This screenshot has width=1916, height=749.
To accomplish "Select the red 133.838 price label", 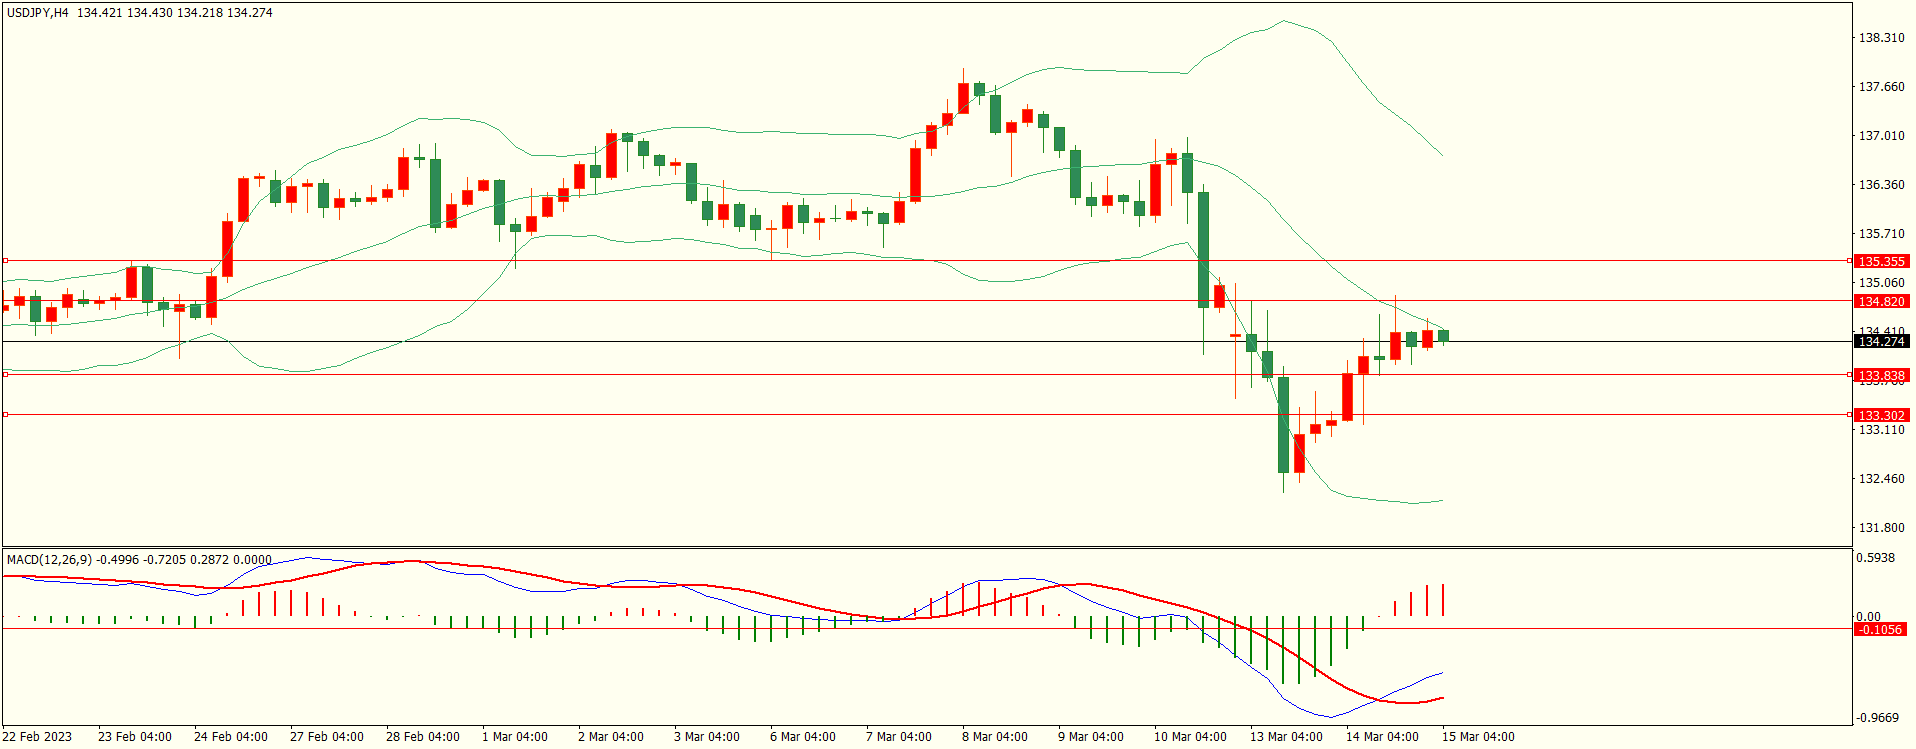I will click(x=1881, y=376).
